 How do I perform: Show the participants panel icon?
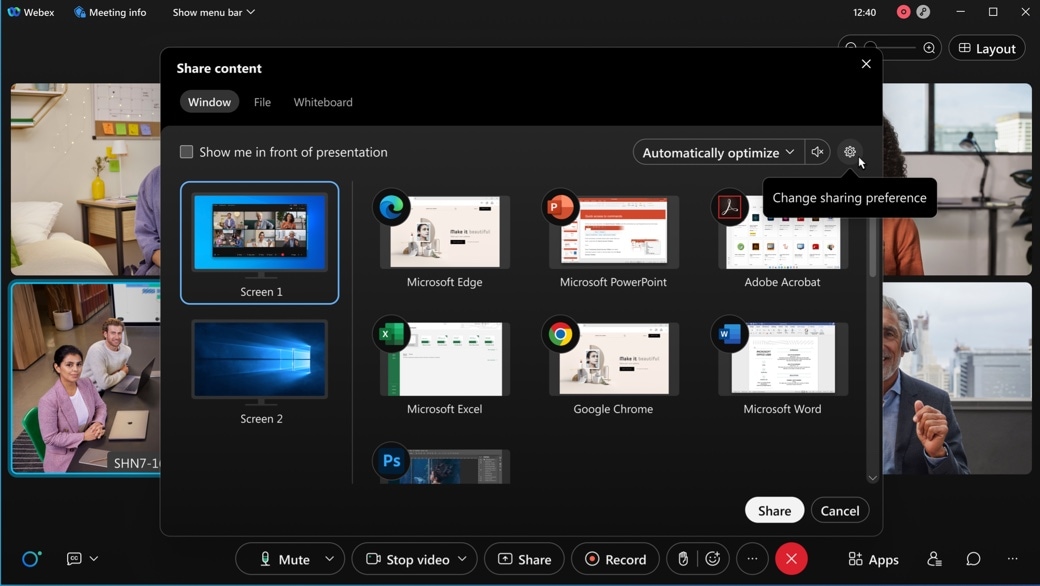(934, 560)
